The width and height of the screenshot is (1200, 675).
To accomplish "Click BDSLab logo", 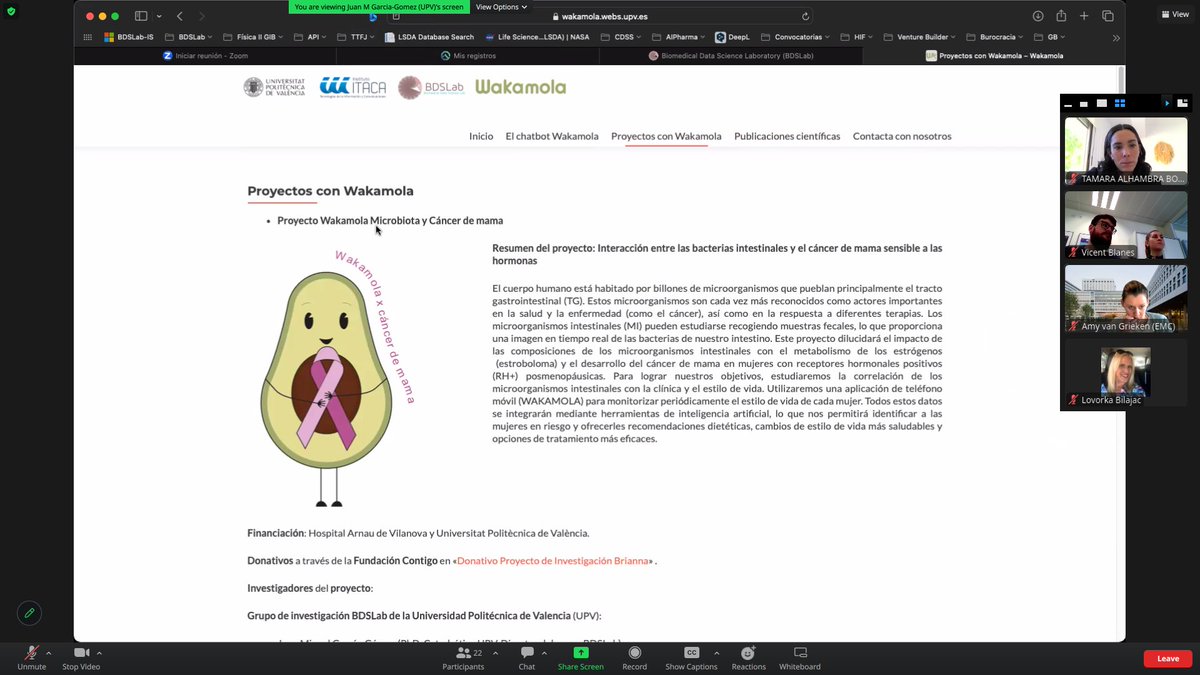I will [x=430, y=87].
